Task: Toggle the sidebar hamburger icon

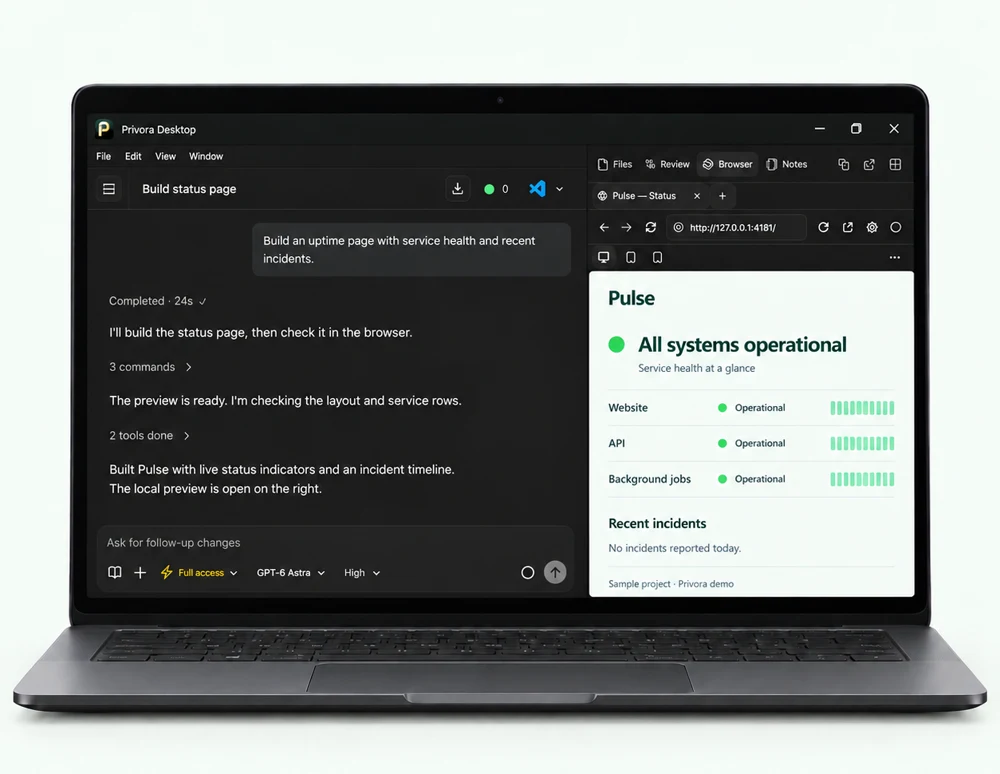Action: [x=109, y=189]
